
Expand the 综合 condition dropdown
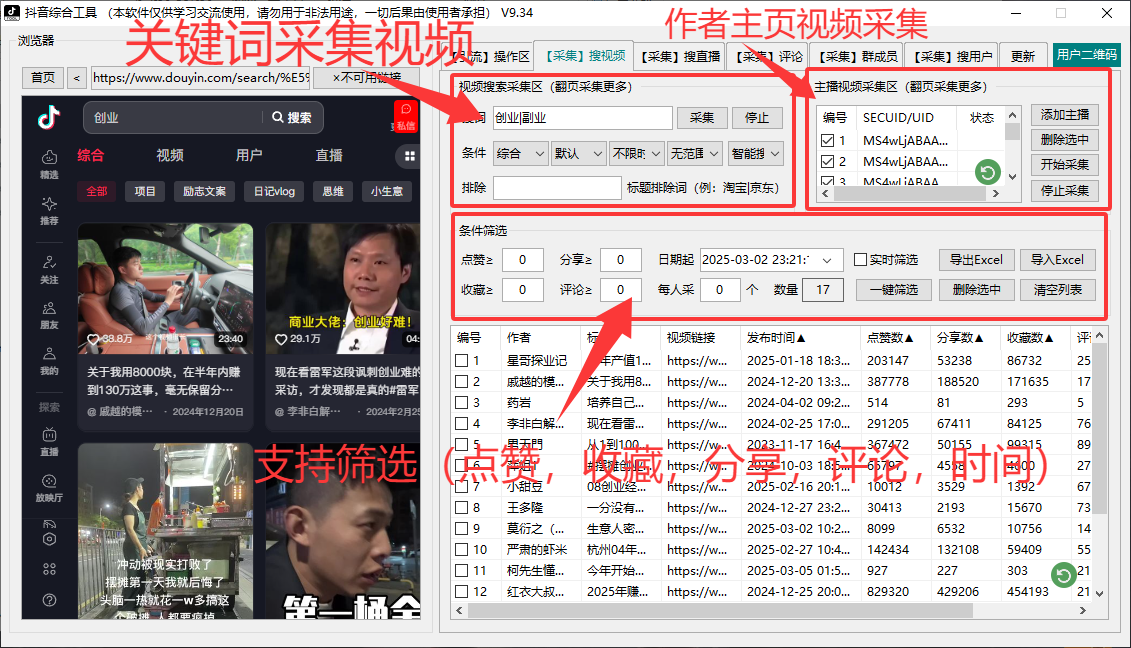point(520,154)
